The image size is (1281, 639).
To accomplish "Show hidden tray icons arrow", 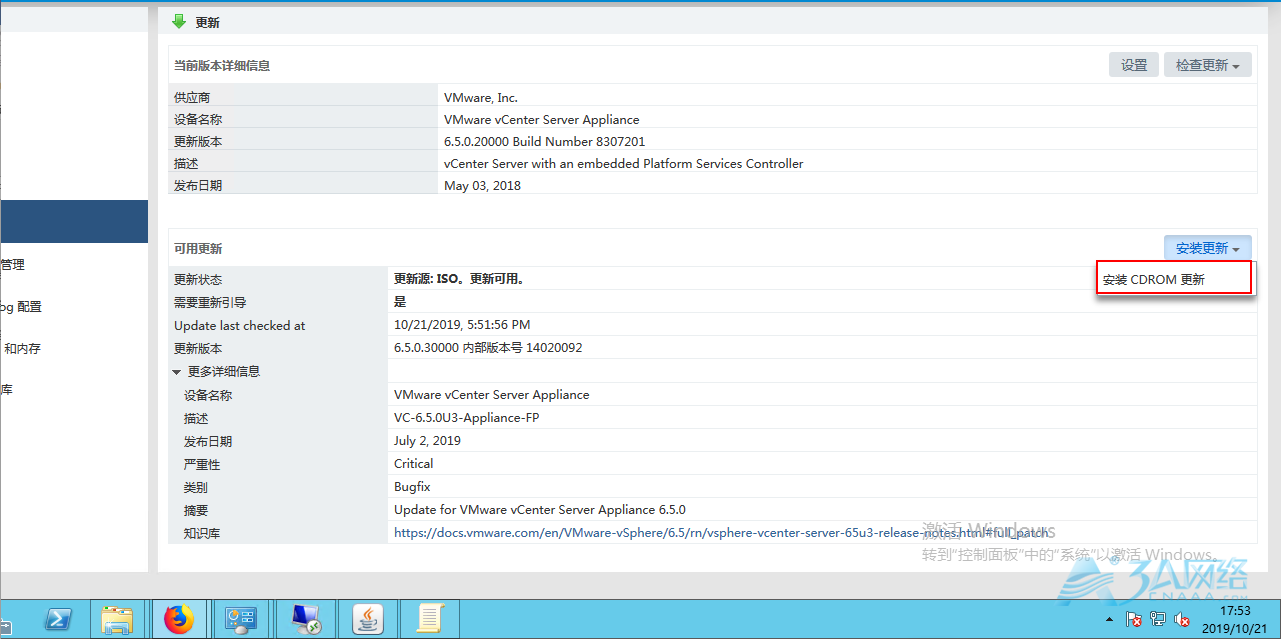I will 1108,620.
